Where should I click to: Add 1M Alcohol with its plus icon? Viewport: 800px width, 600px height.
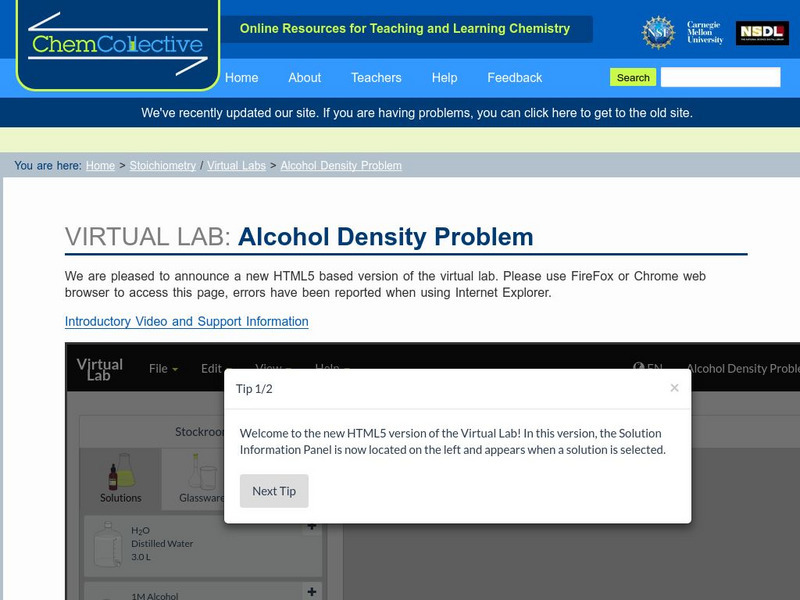click(x=312, y=592)
